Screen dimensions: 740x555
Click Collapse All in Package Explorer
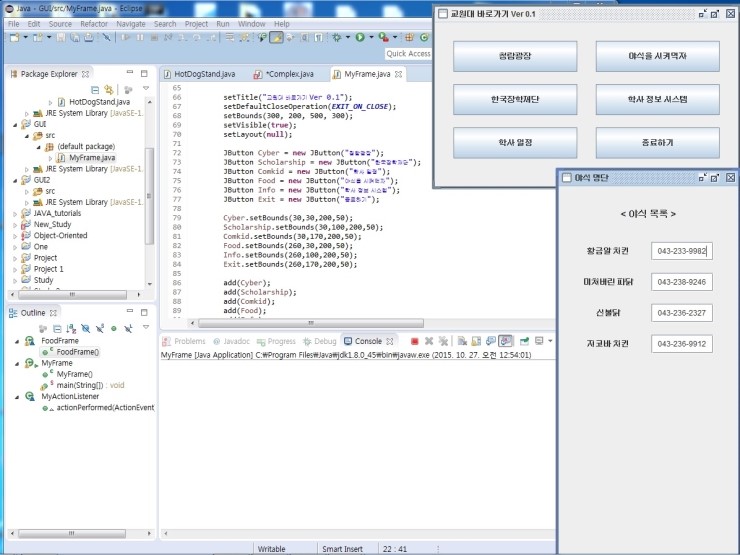pos(95,89)
